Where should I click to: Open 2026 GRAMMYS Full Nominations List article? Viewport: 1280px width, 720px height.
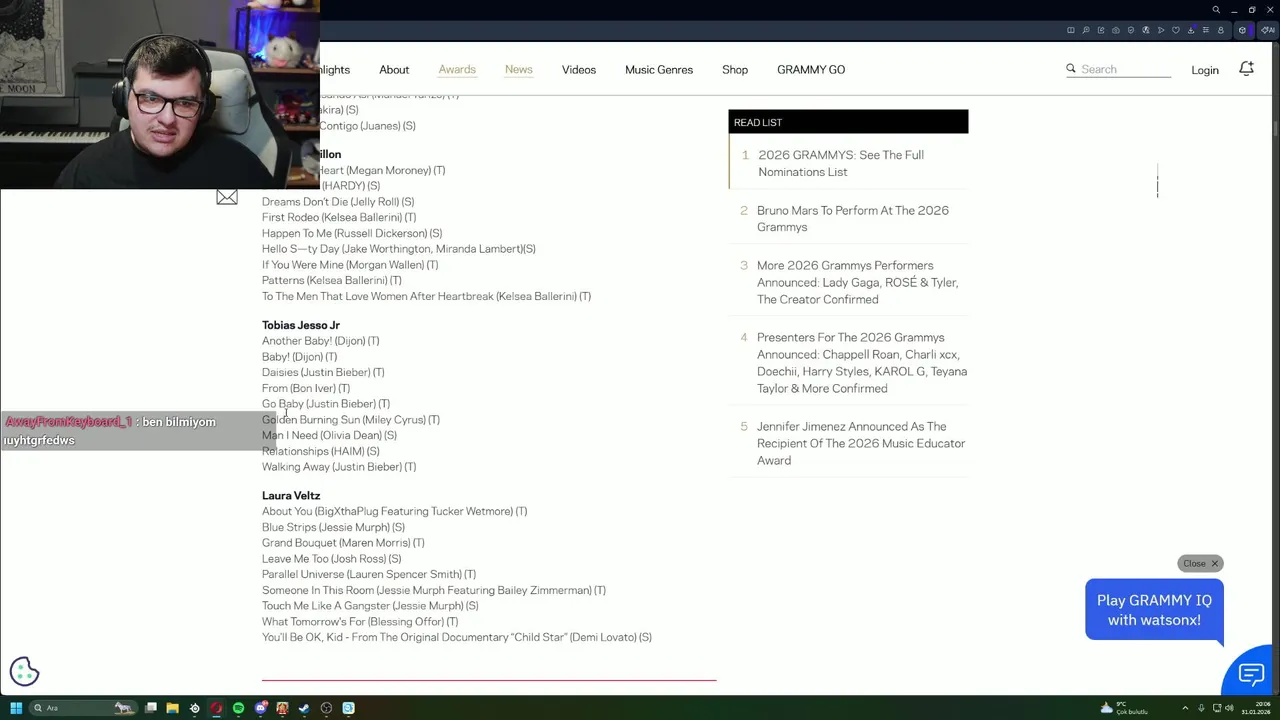pos(841,163)
